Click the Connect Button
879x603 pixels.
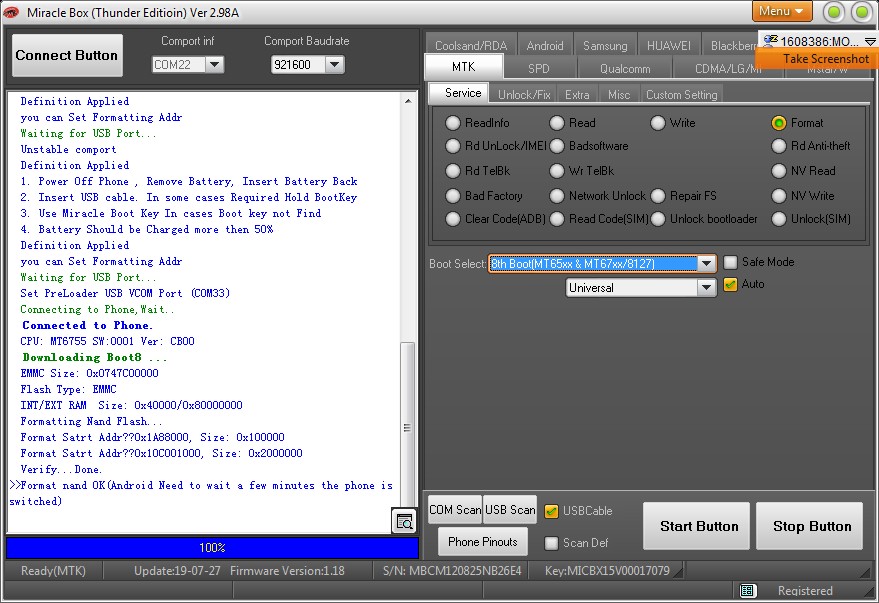(x=67, y=55)
